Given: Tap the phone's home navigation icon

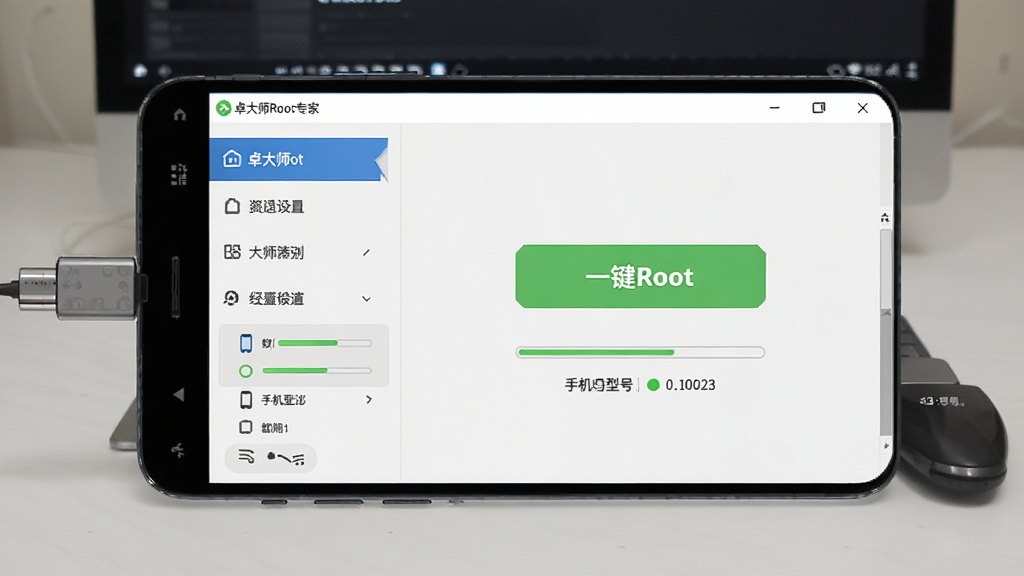Looking at the screenshot, I should click(x=180, y=115).
